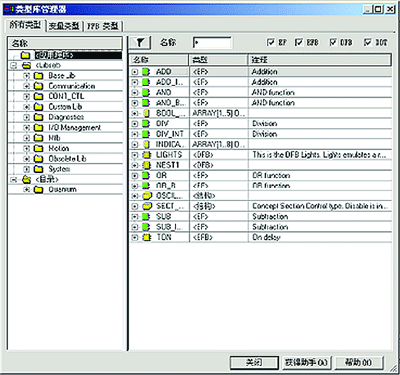Sort by the name column header in list
This screenshot has height=375, width=400.
(159, 60)
